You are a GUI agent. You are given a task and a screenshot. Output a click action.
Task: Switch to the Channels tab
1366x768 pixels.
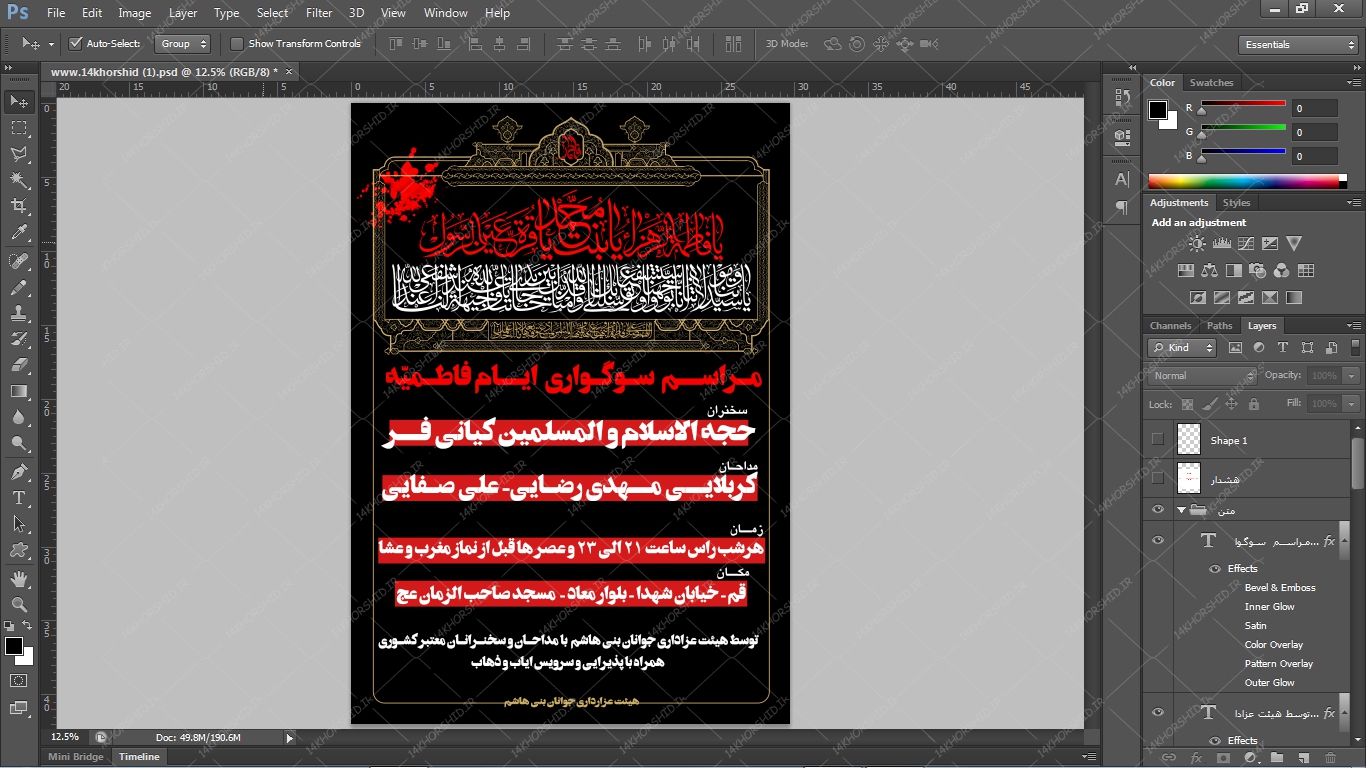pyautogui.click(x=1170, y=326)
